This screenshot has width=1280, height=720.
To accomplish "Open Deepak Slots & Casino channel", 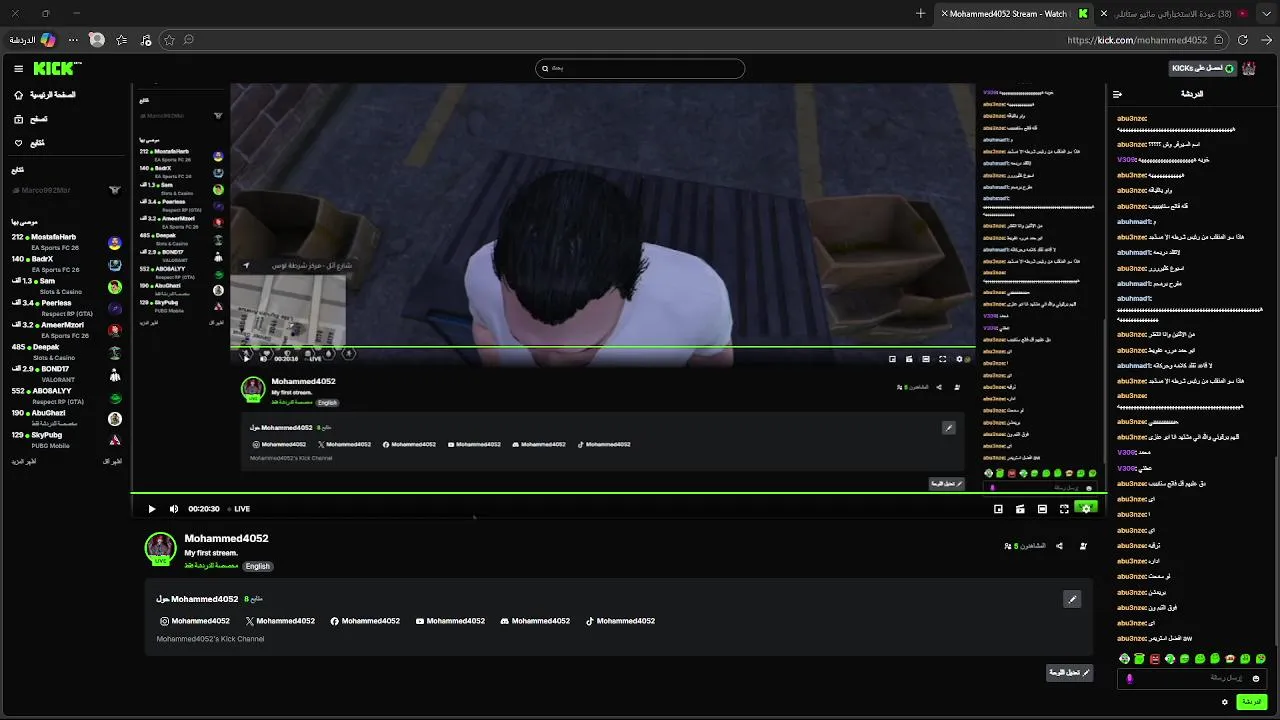I will click(x=66, y=352).
